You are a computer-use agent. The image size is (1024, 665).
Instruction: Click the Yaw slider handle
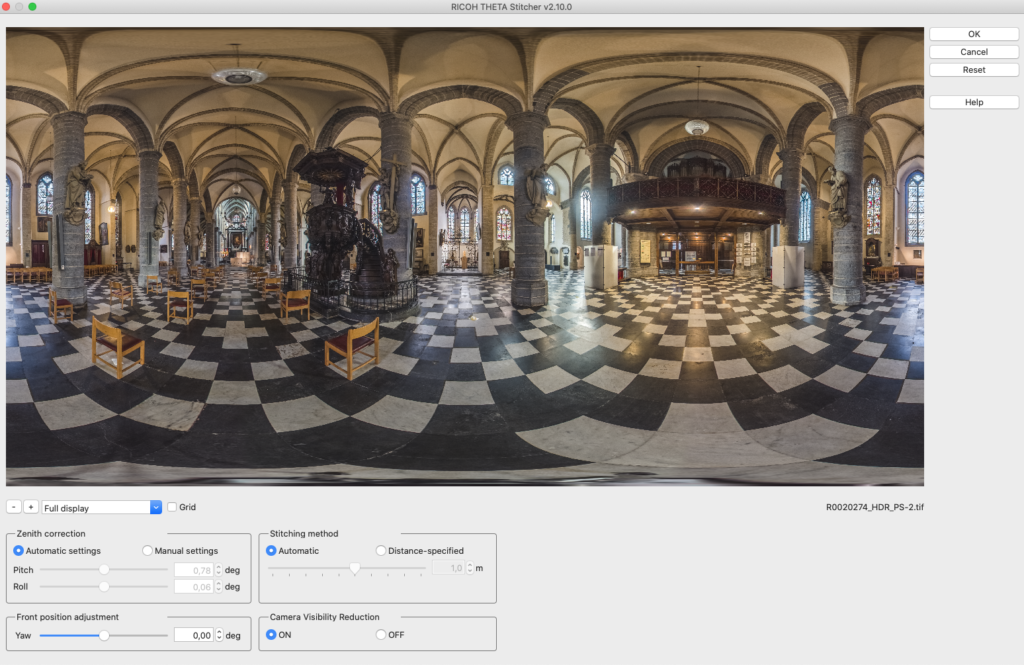pyautogui.click(x=104, y=635)
